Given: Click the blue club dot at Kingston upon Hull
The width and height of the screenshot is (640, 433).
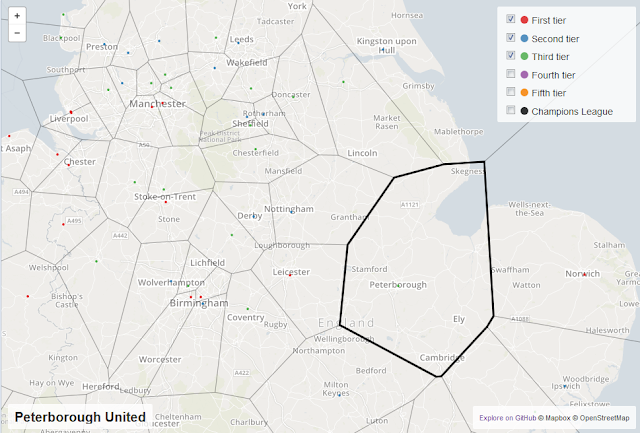Looking at the screenshot, I should coord(382,49).
